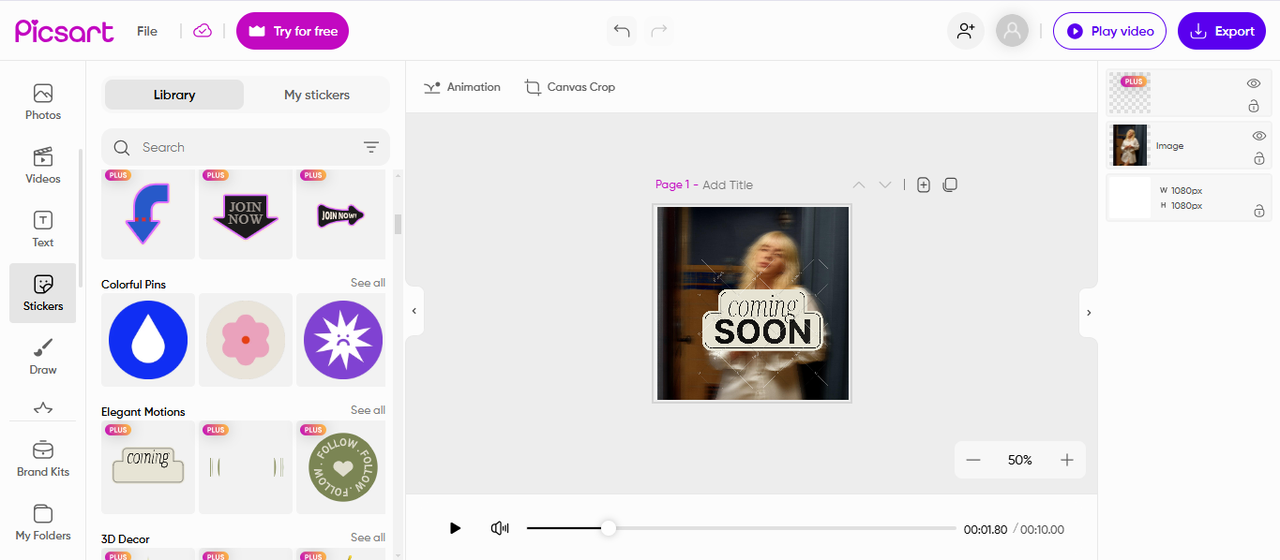The height and width of the screenshot is (560, 1280).
Task: Click Add Title page name field
Action: point(727,185)
